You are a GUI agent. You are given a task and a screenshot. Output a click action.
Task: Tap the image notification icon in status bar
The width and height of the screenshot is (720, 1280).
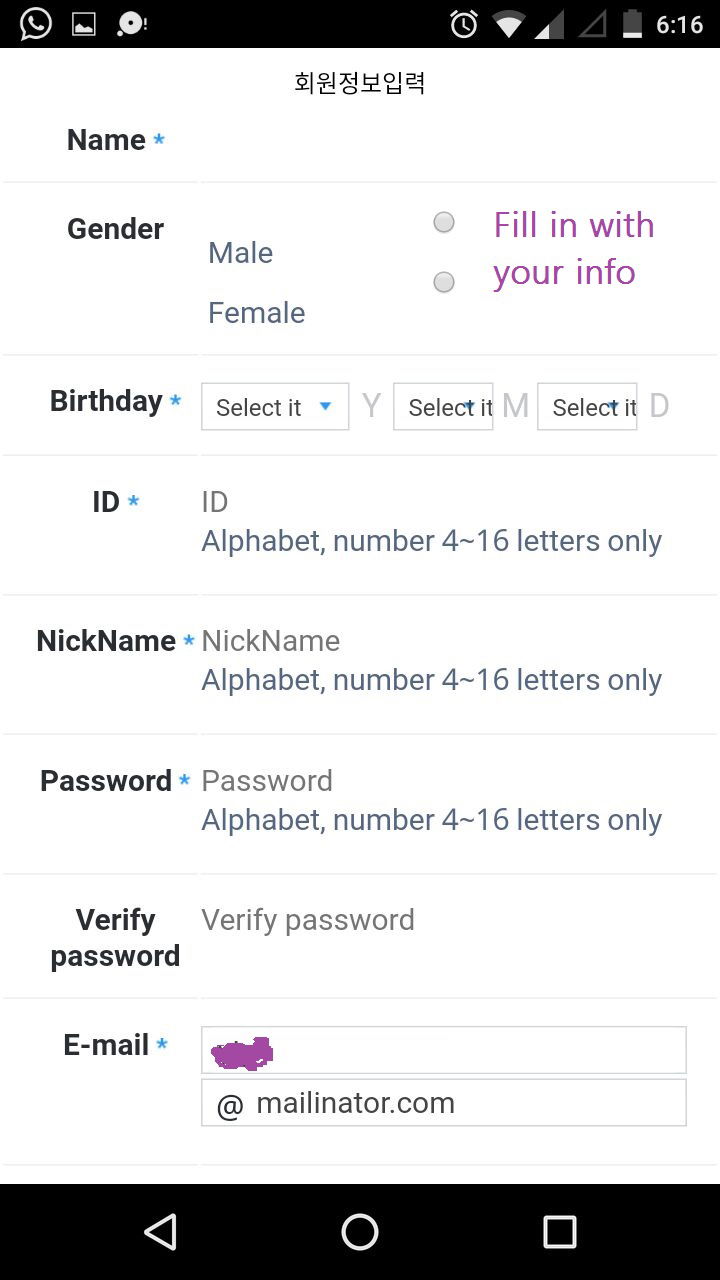(x=84, y=24)
